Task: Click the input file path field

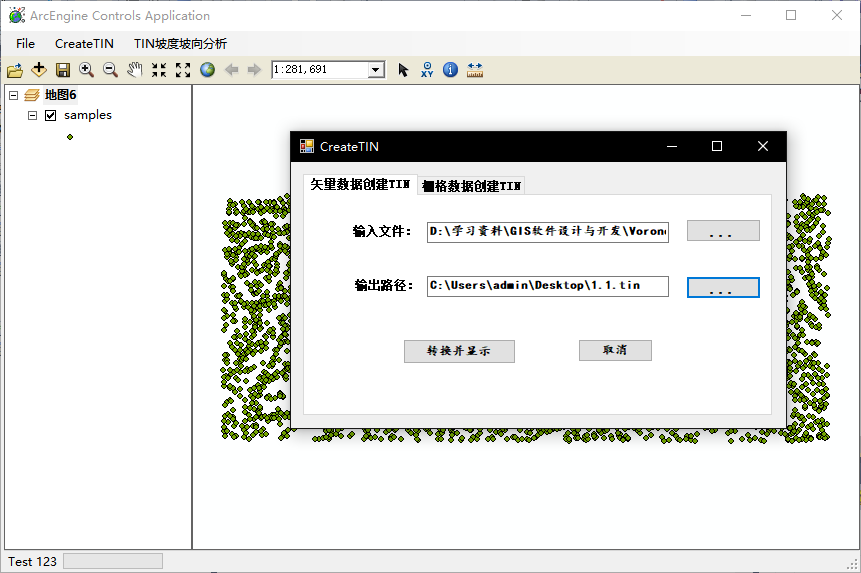Action: [x=547, y=232]
